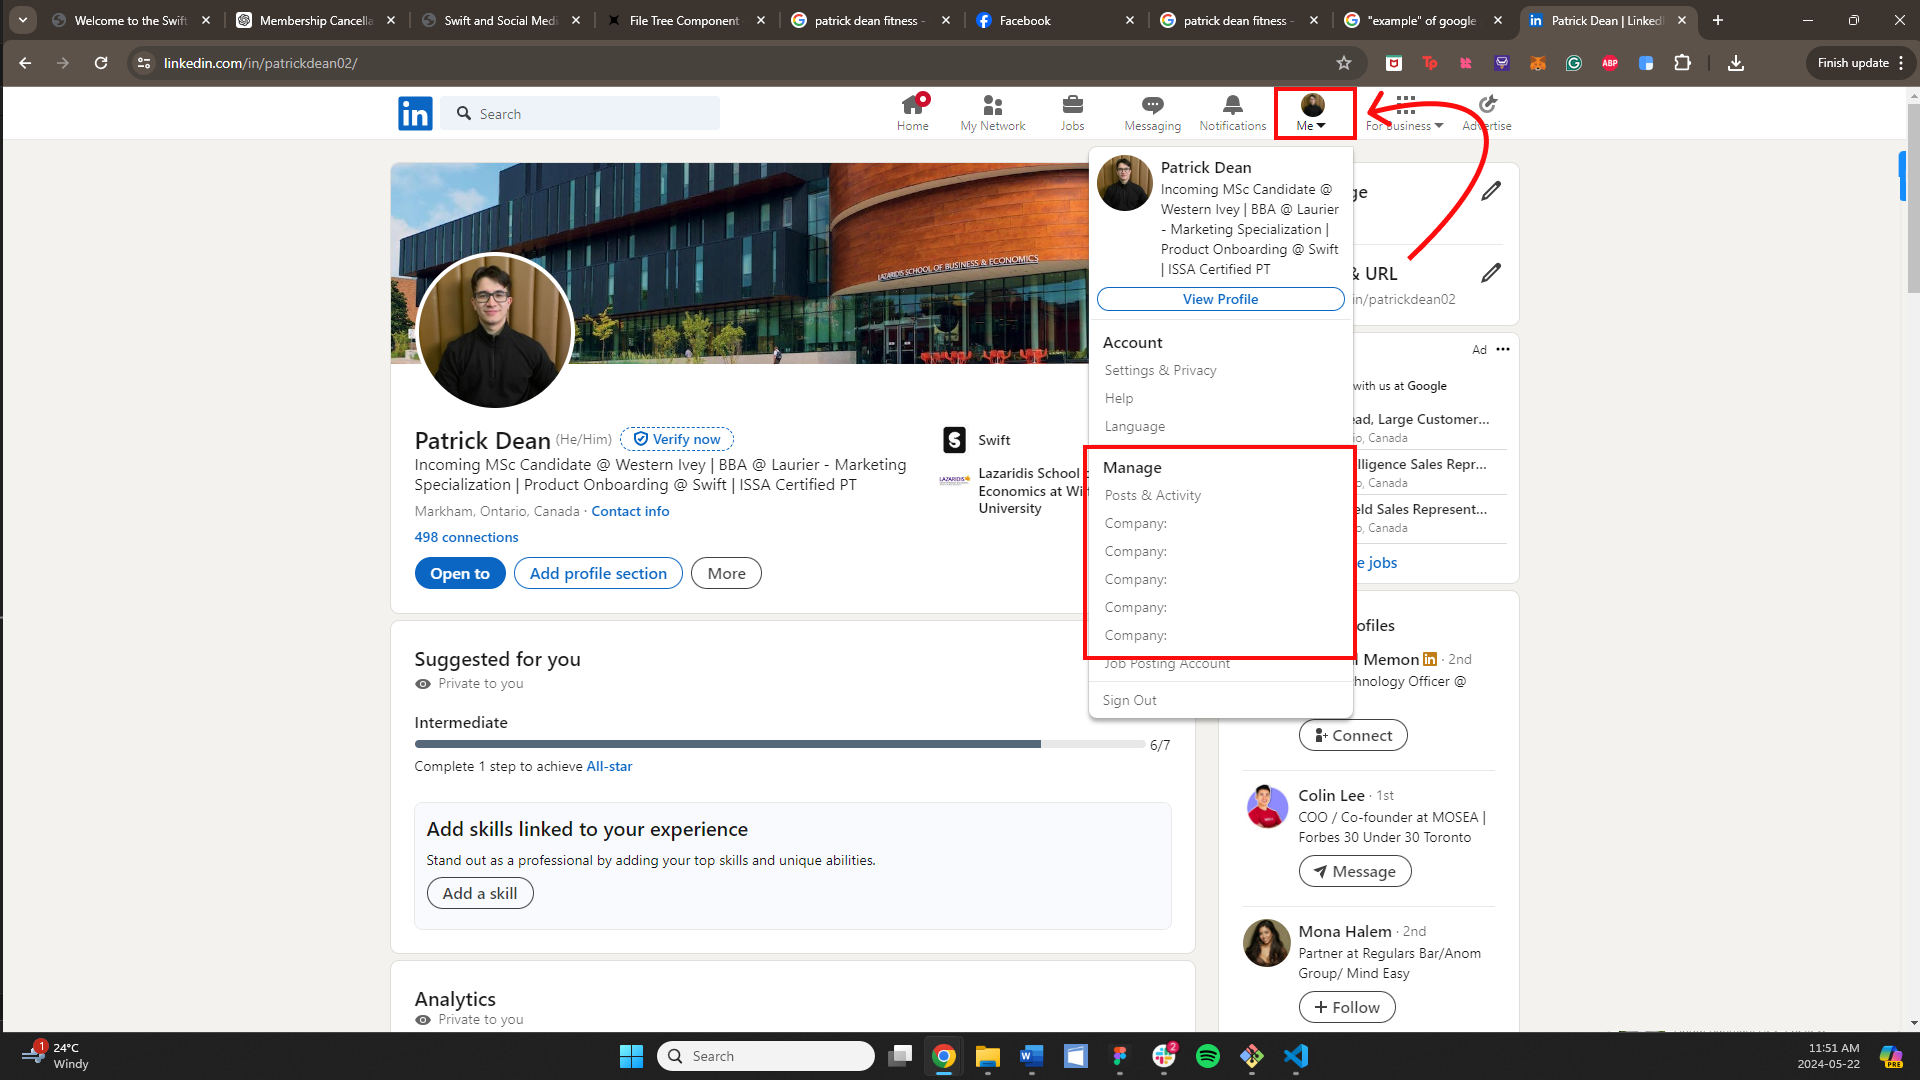This screenshot has height=1080, width=1920.
Task: Open the Contact info link
Action: [630, 511]
